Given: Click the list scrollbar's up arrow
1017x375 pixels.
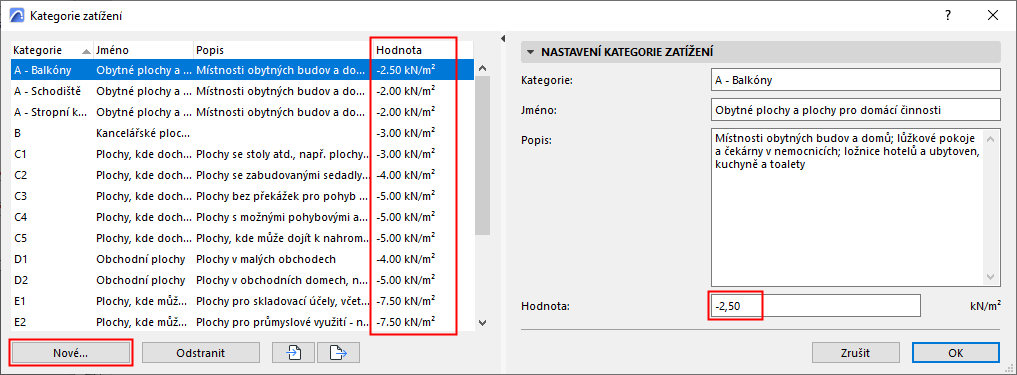Looking at the screenshot, I should click(x=483, y=67).
